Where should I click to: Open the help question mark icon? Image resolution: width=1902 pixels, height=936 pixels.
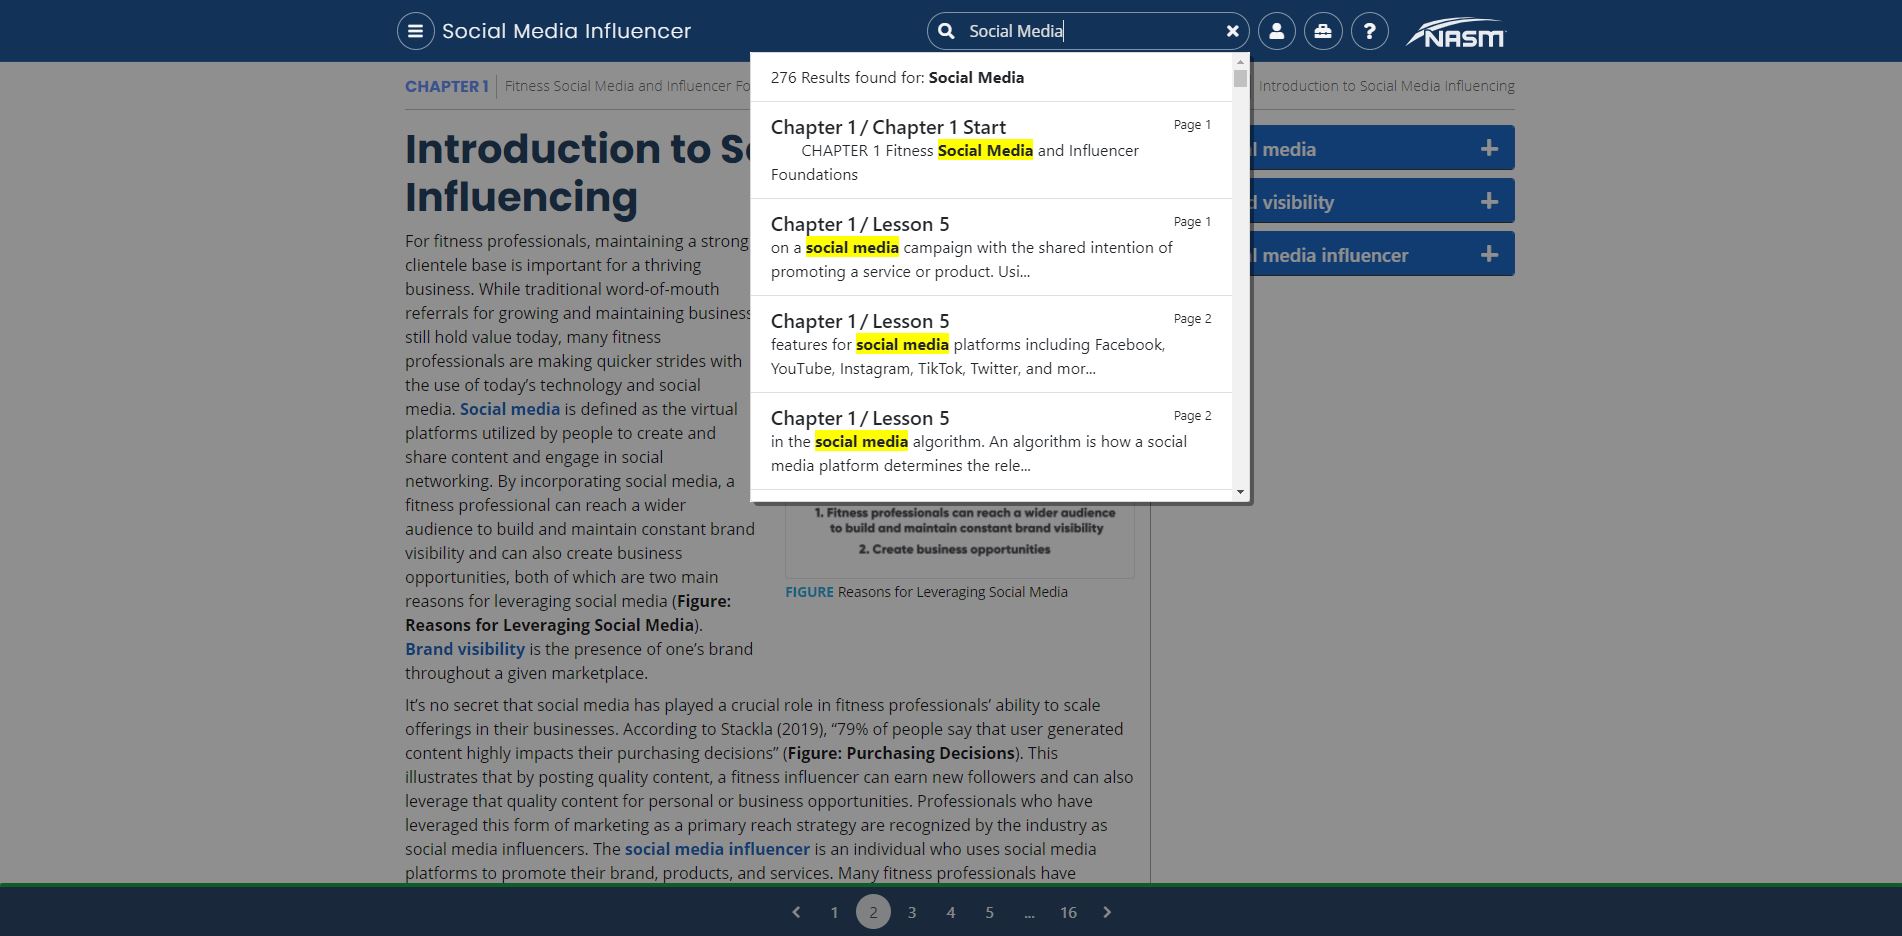click(1369, 31)
